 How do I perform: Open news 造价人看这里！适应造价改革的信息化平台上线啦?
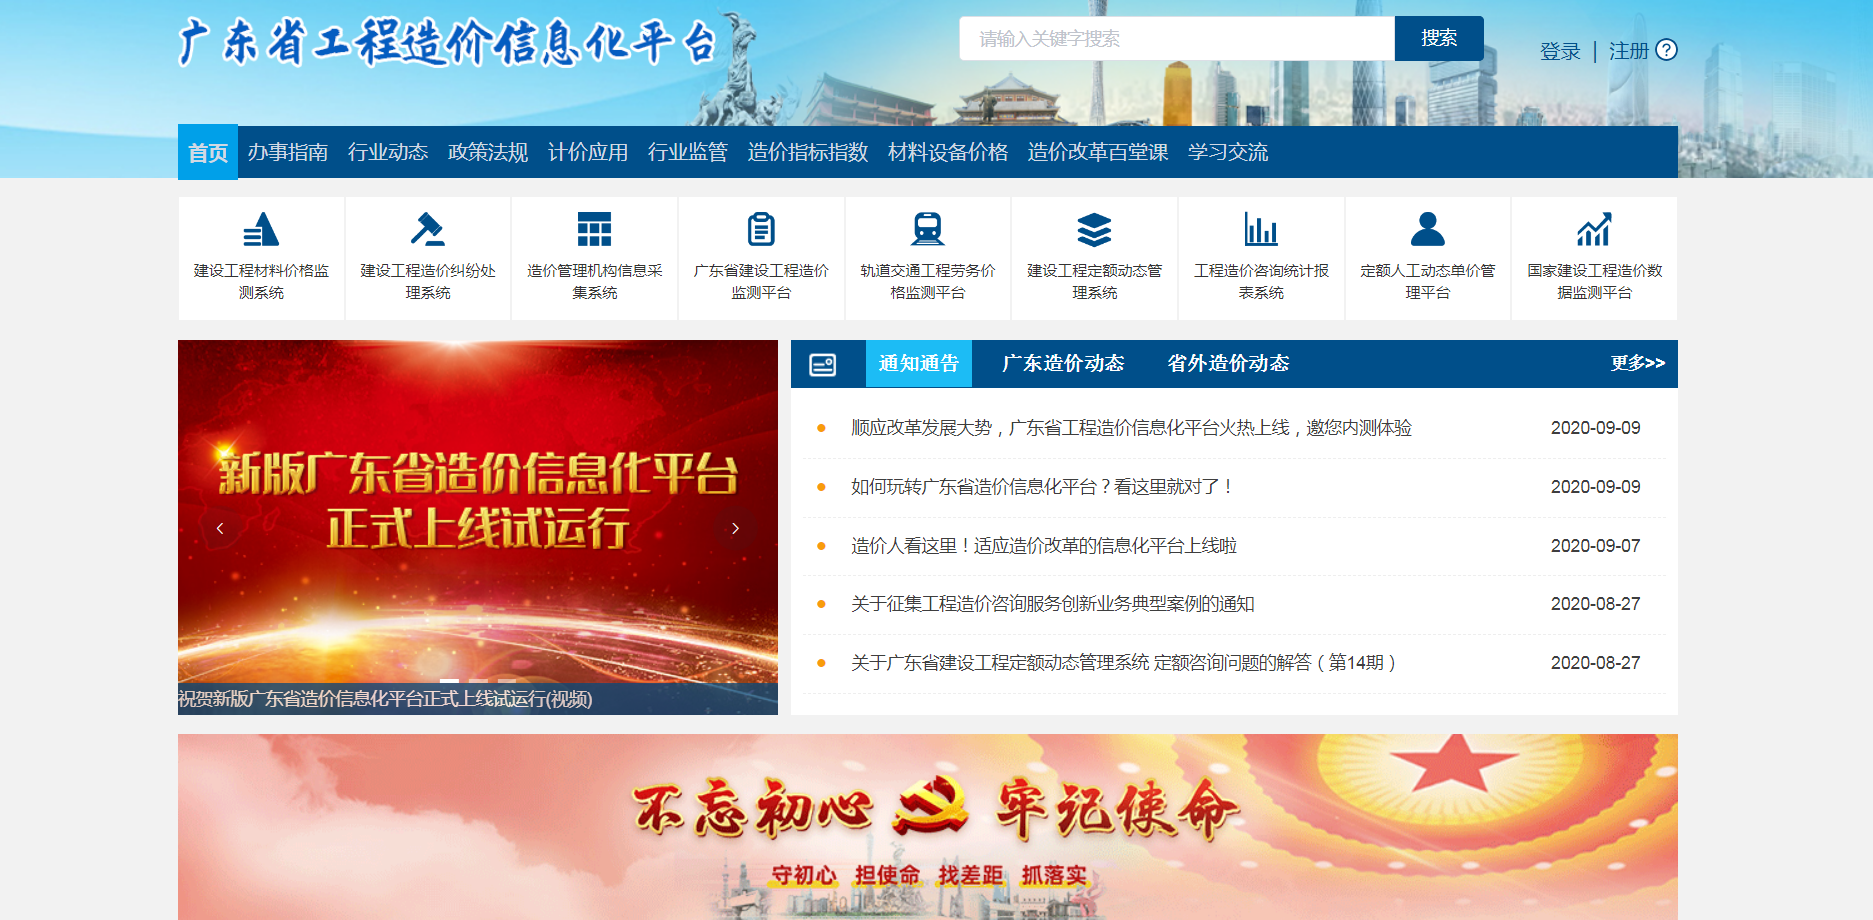(x=1044, y=546)
